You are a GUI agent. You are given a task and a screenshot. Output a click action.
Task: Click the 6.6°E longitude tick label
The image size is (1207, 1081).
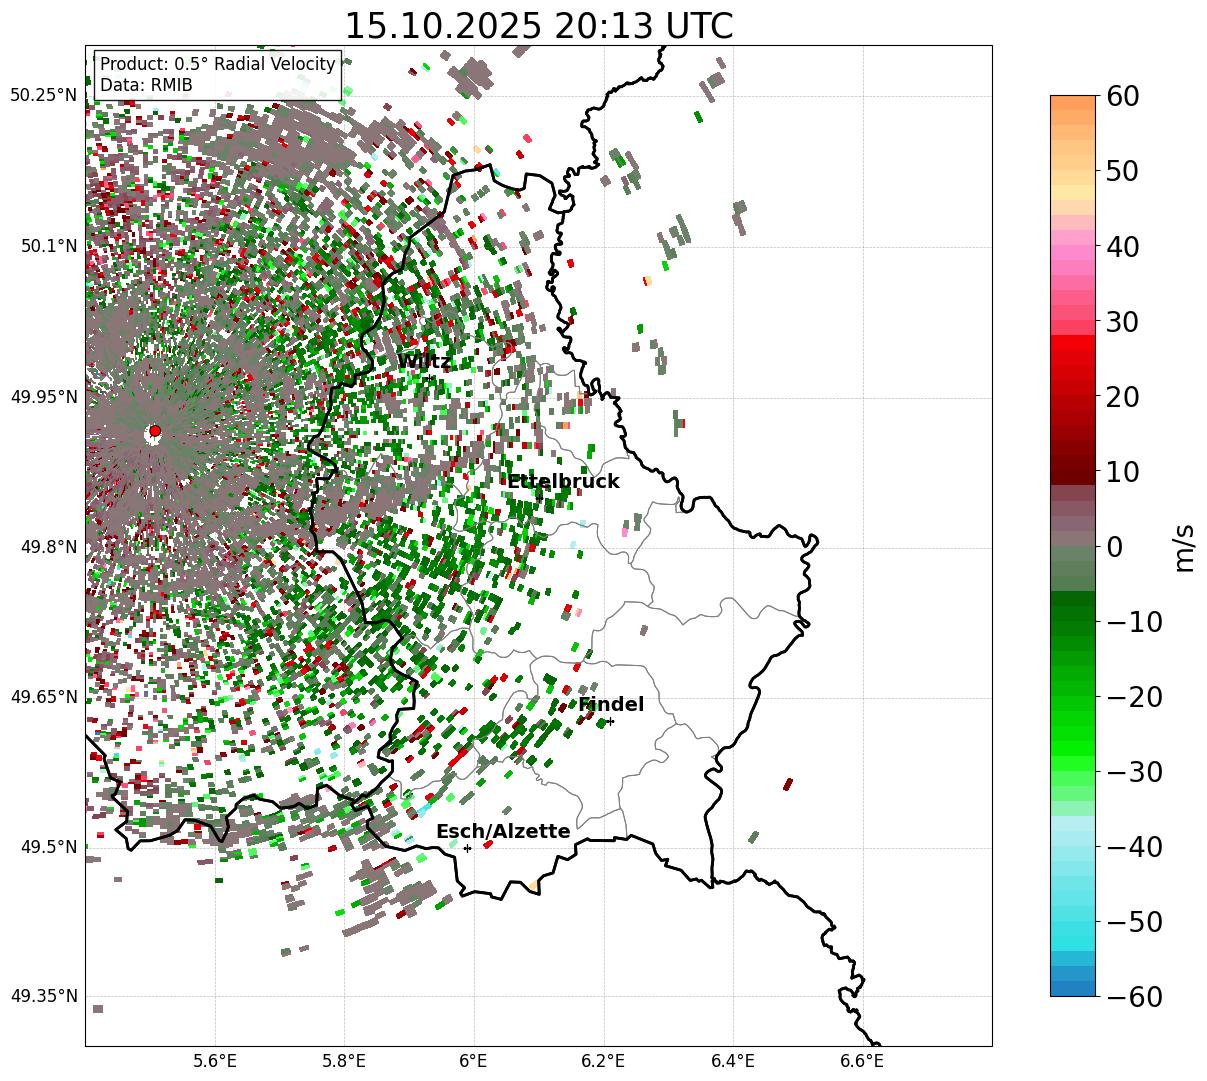(x=862, y=1061)
